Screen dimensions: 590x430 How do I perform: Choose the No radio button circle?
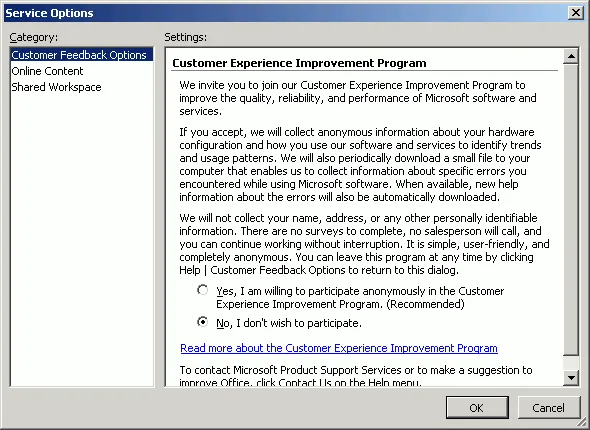click(202, 322)
